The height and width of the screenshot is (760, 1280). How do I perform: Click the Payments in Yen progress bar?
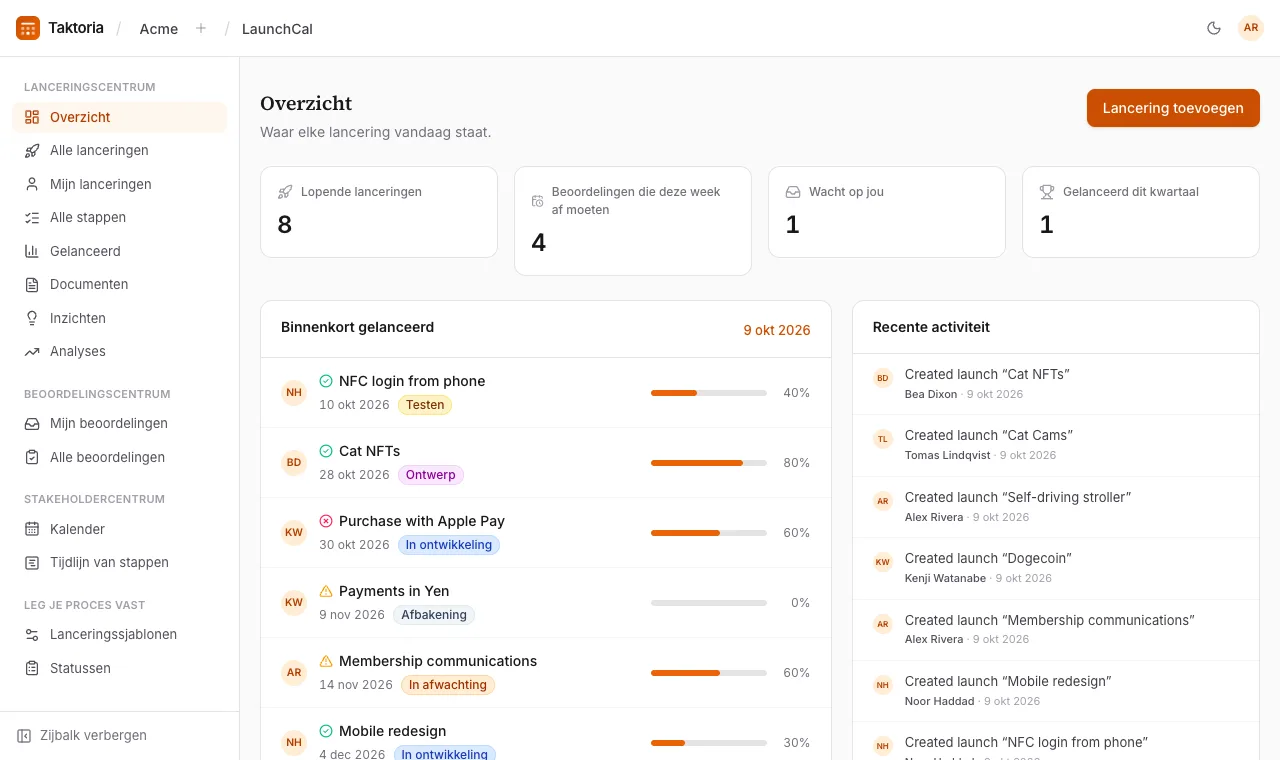709,603
